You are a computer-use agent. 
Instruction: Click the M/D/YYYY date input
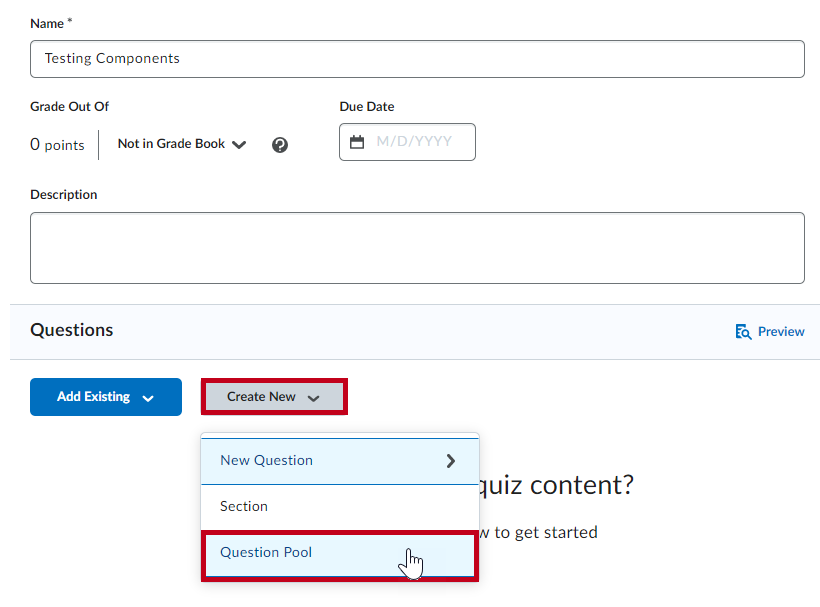pos(414,142)
